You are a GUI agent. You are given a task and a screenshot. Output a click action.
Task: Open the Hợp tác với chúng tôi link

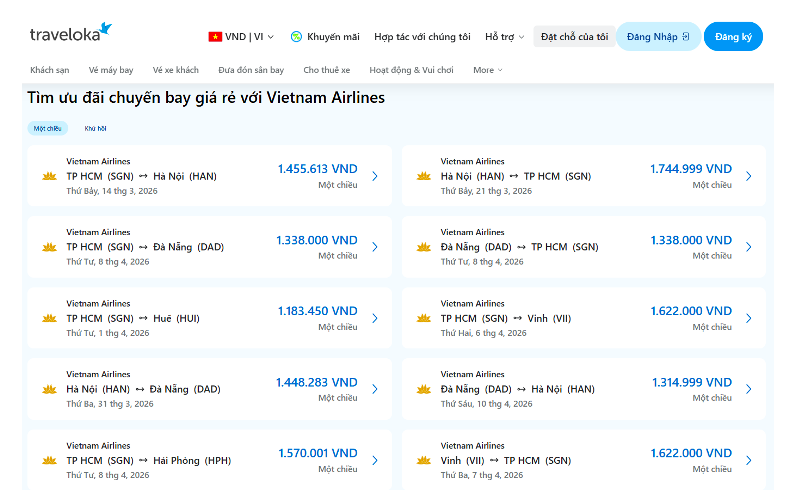pyautogui.click(x=422, y=37)
